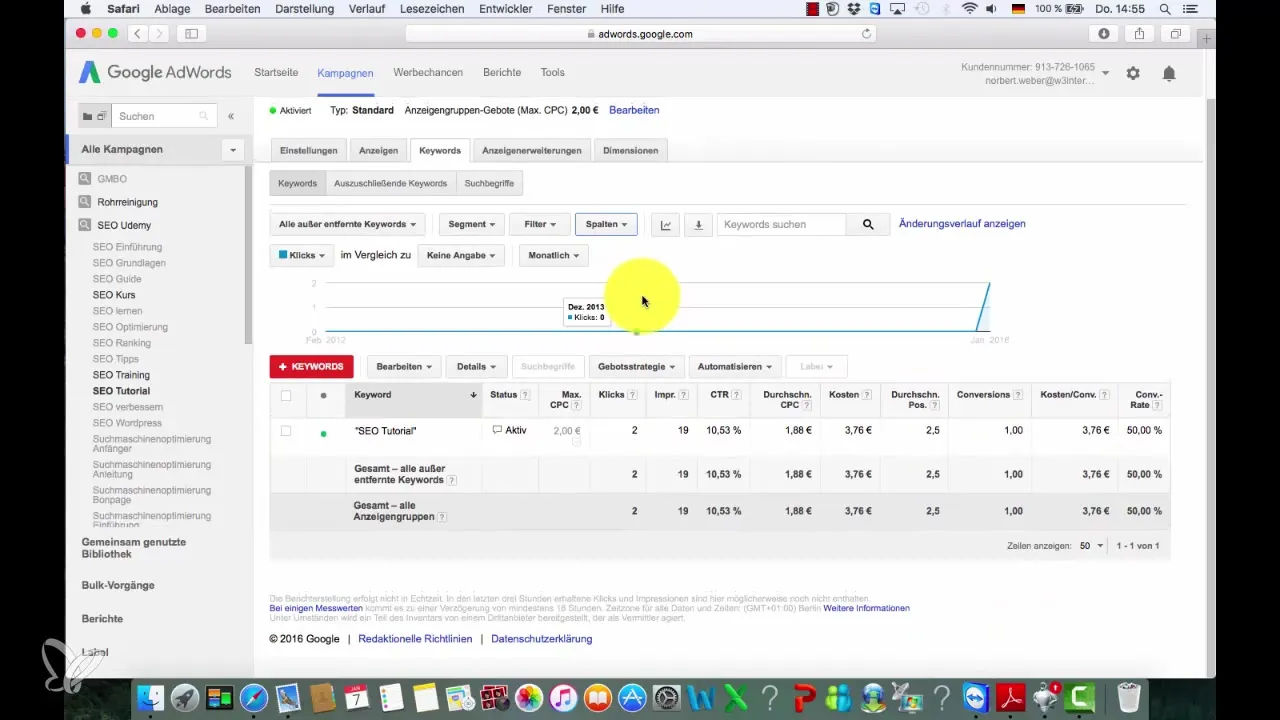Open "Alle außer entfernte Keywords" dropdown

point(347,225)
